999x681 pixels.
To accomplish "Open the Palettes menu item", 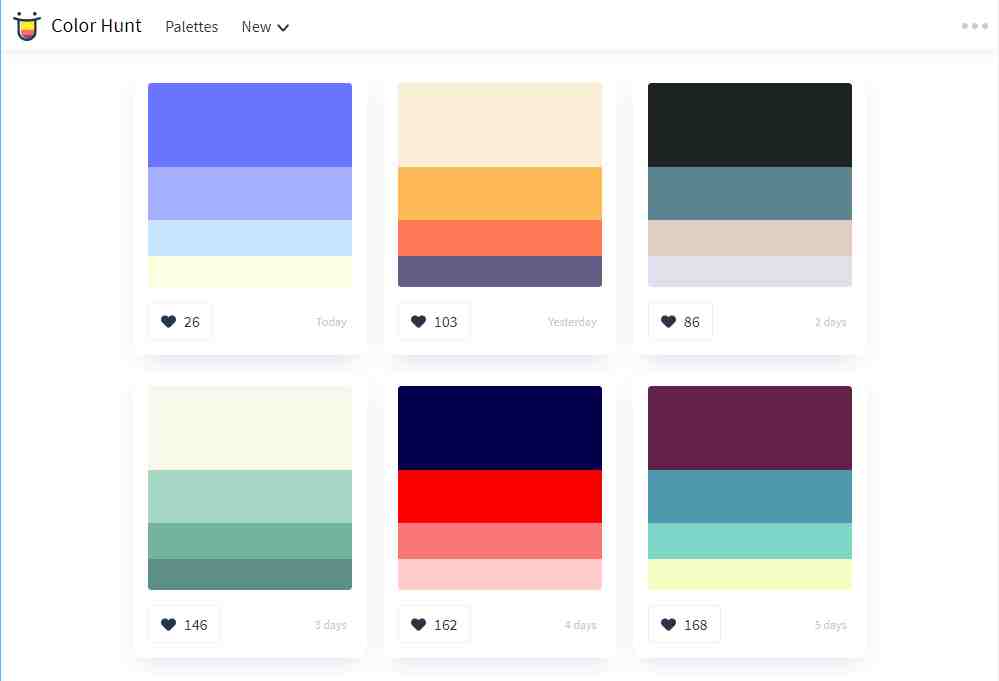I will [x=192, y=27].
